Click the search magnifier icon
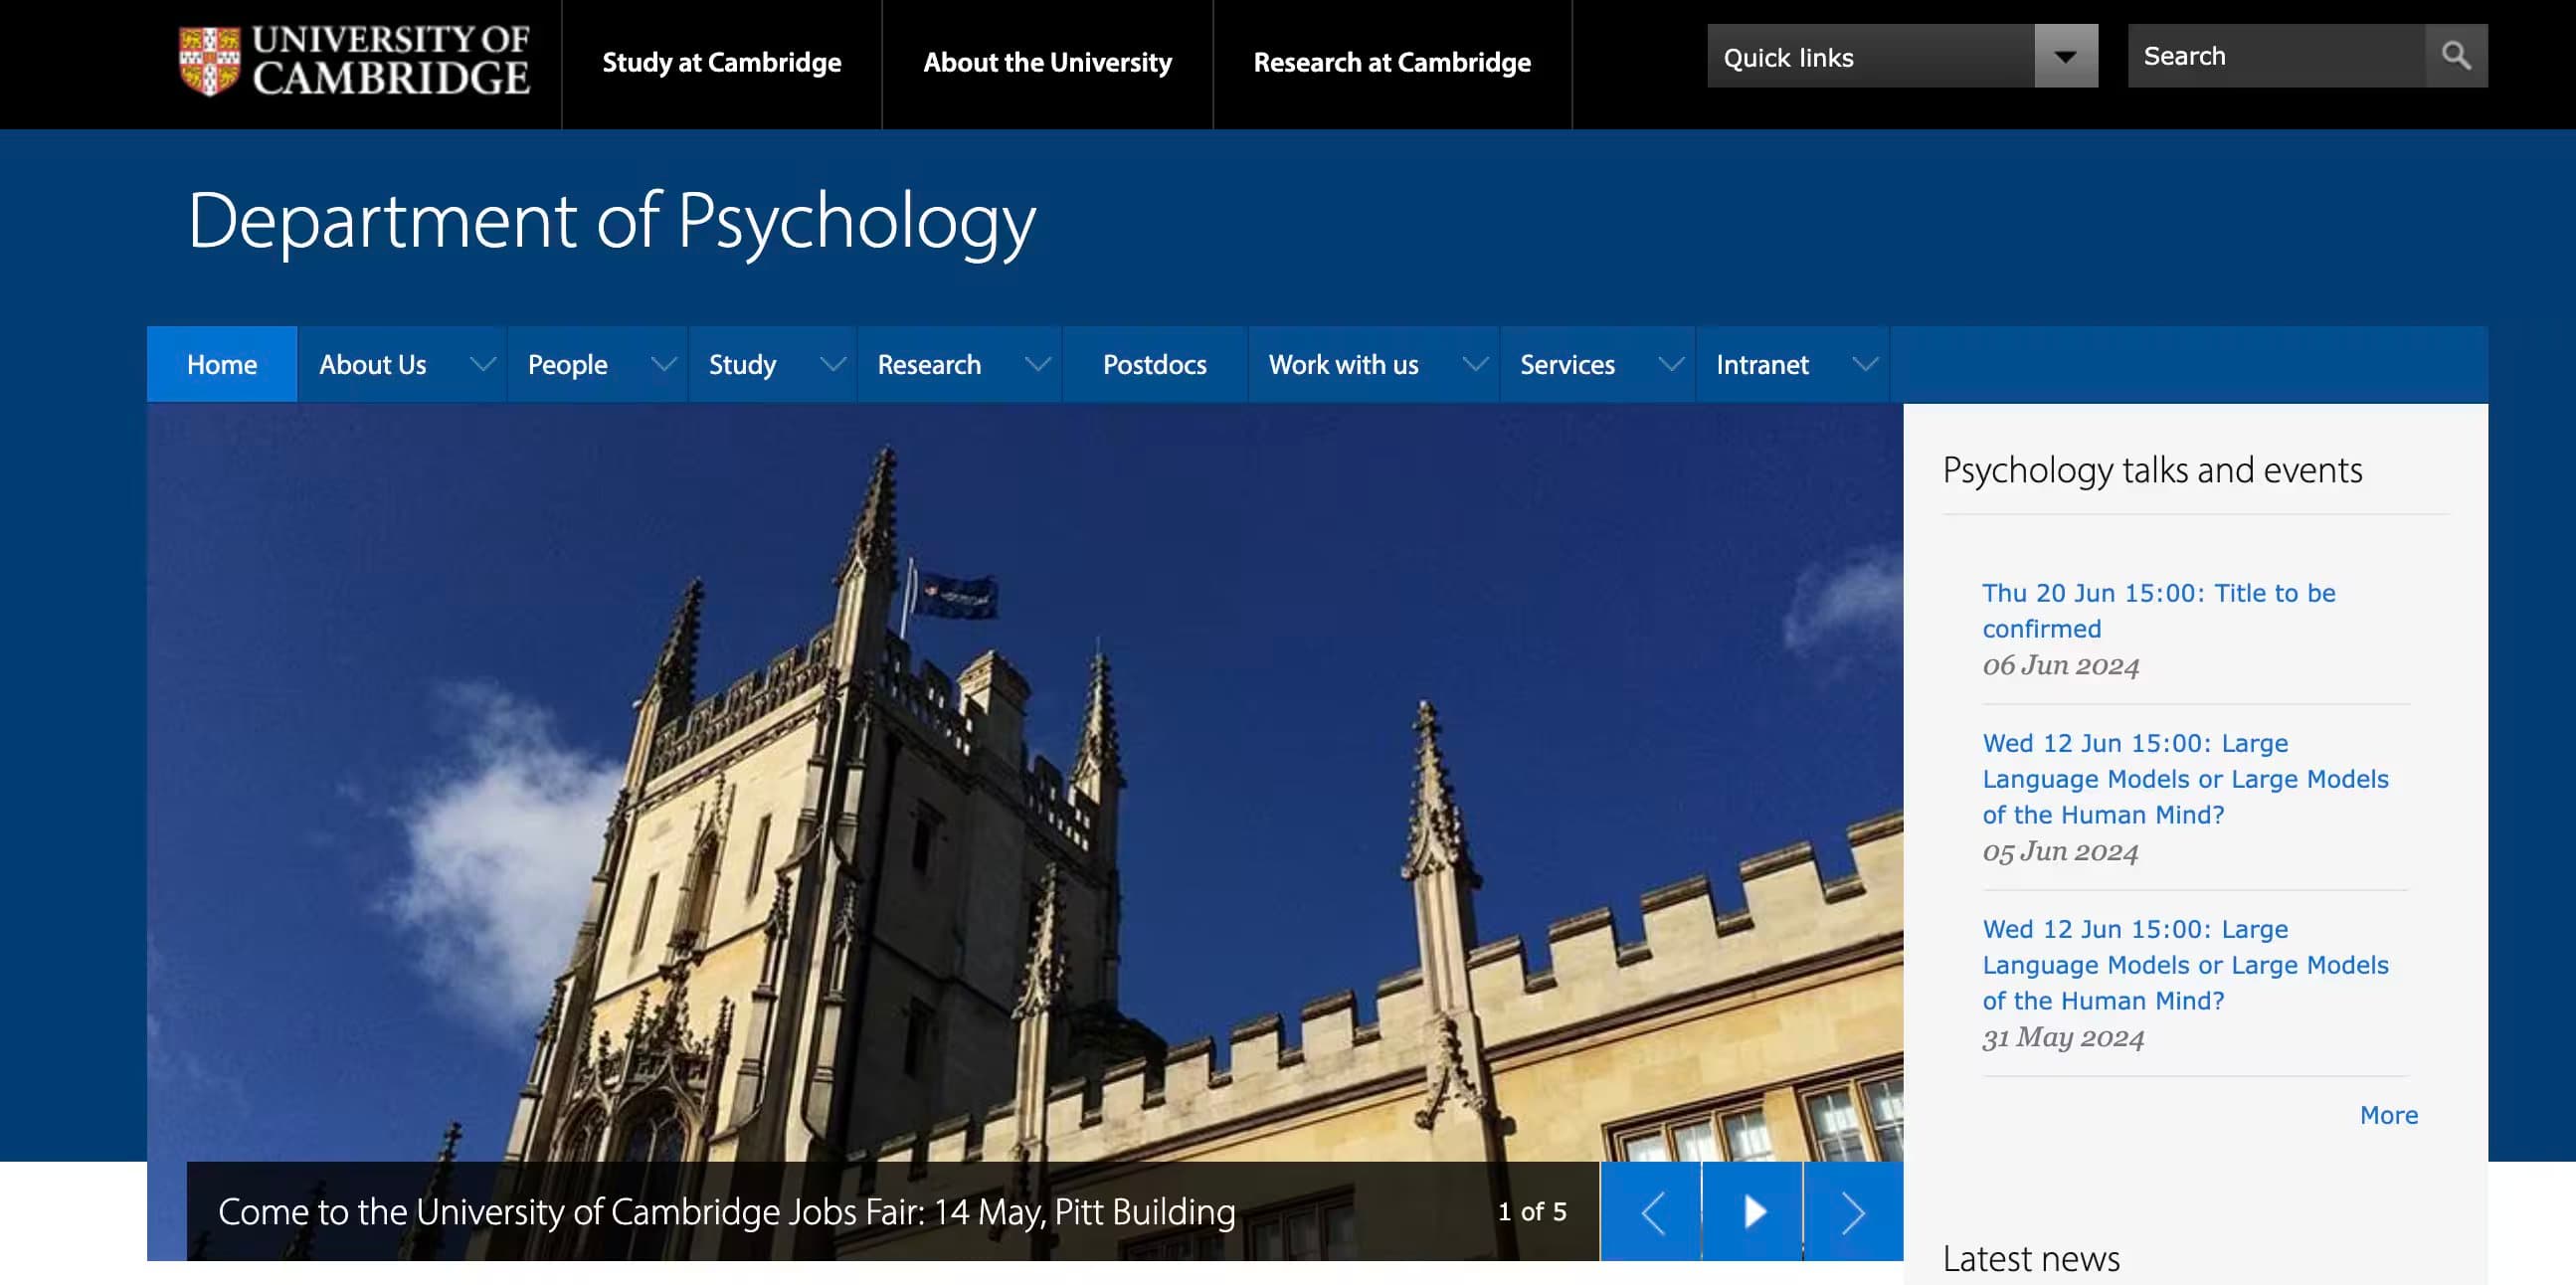Viewport: 2576px width, 1285px height. [x=2456, y=56]
